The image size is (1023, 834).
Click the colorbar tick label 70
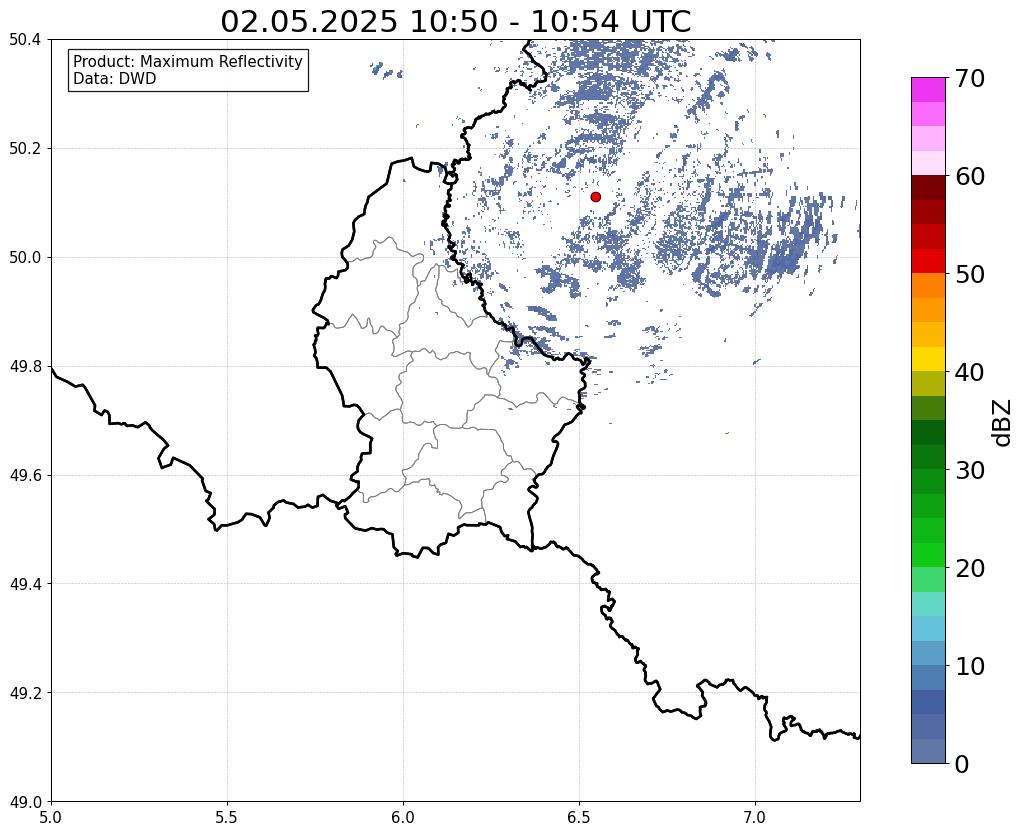970,78
